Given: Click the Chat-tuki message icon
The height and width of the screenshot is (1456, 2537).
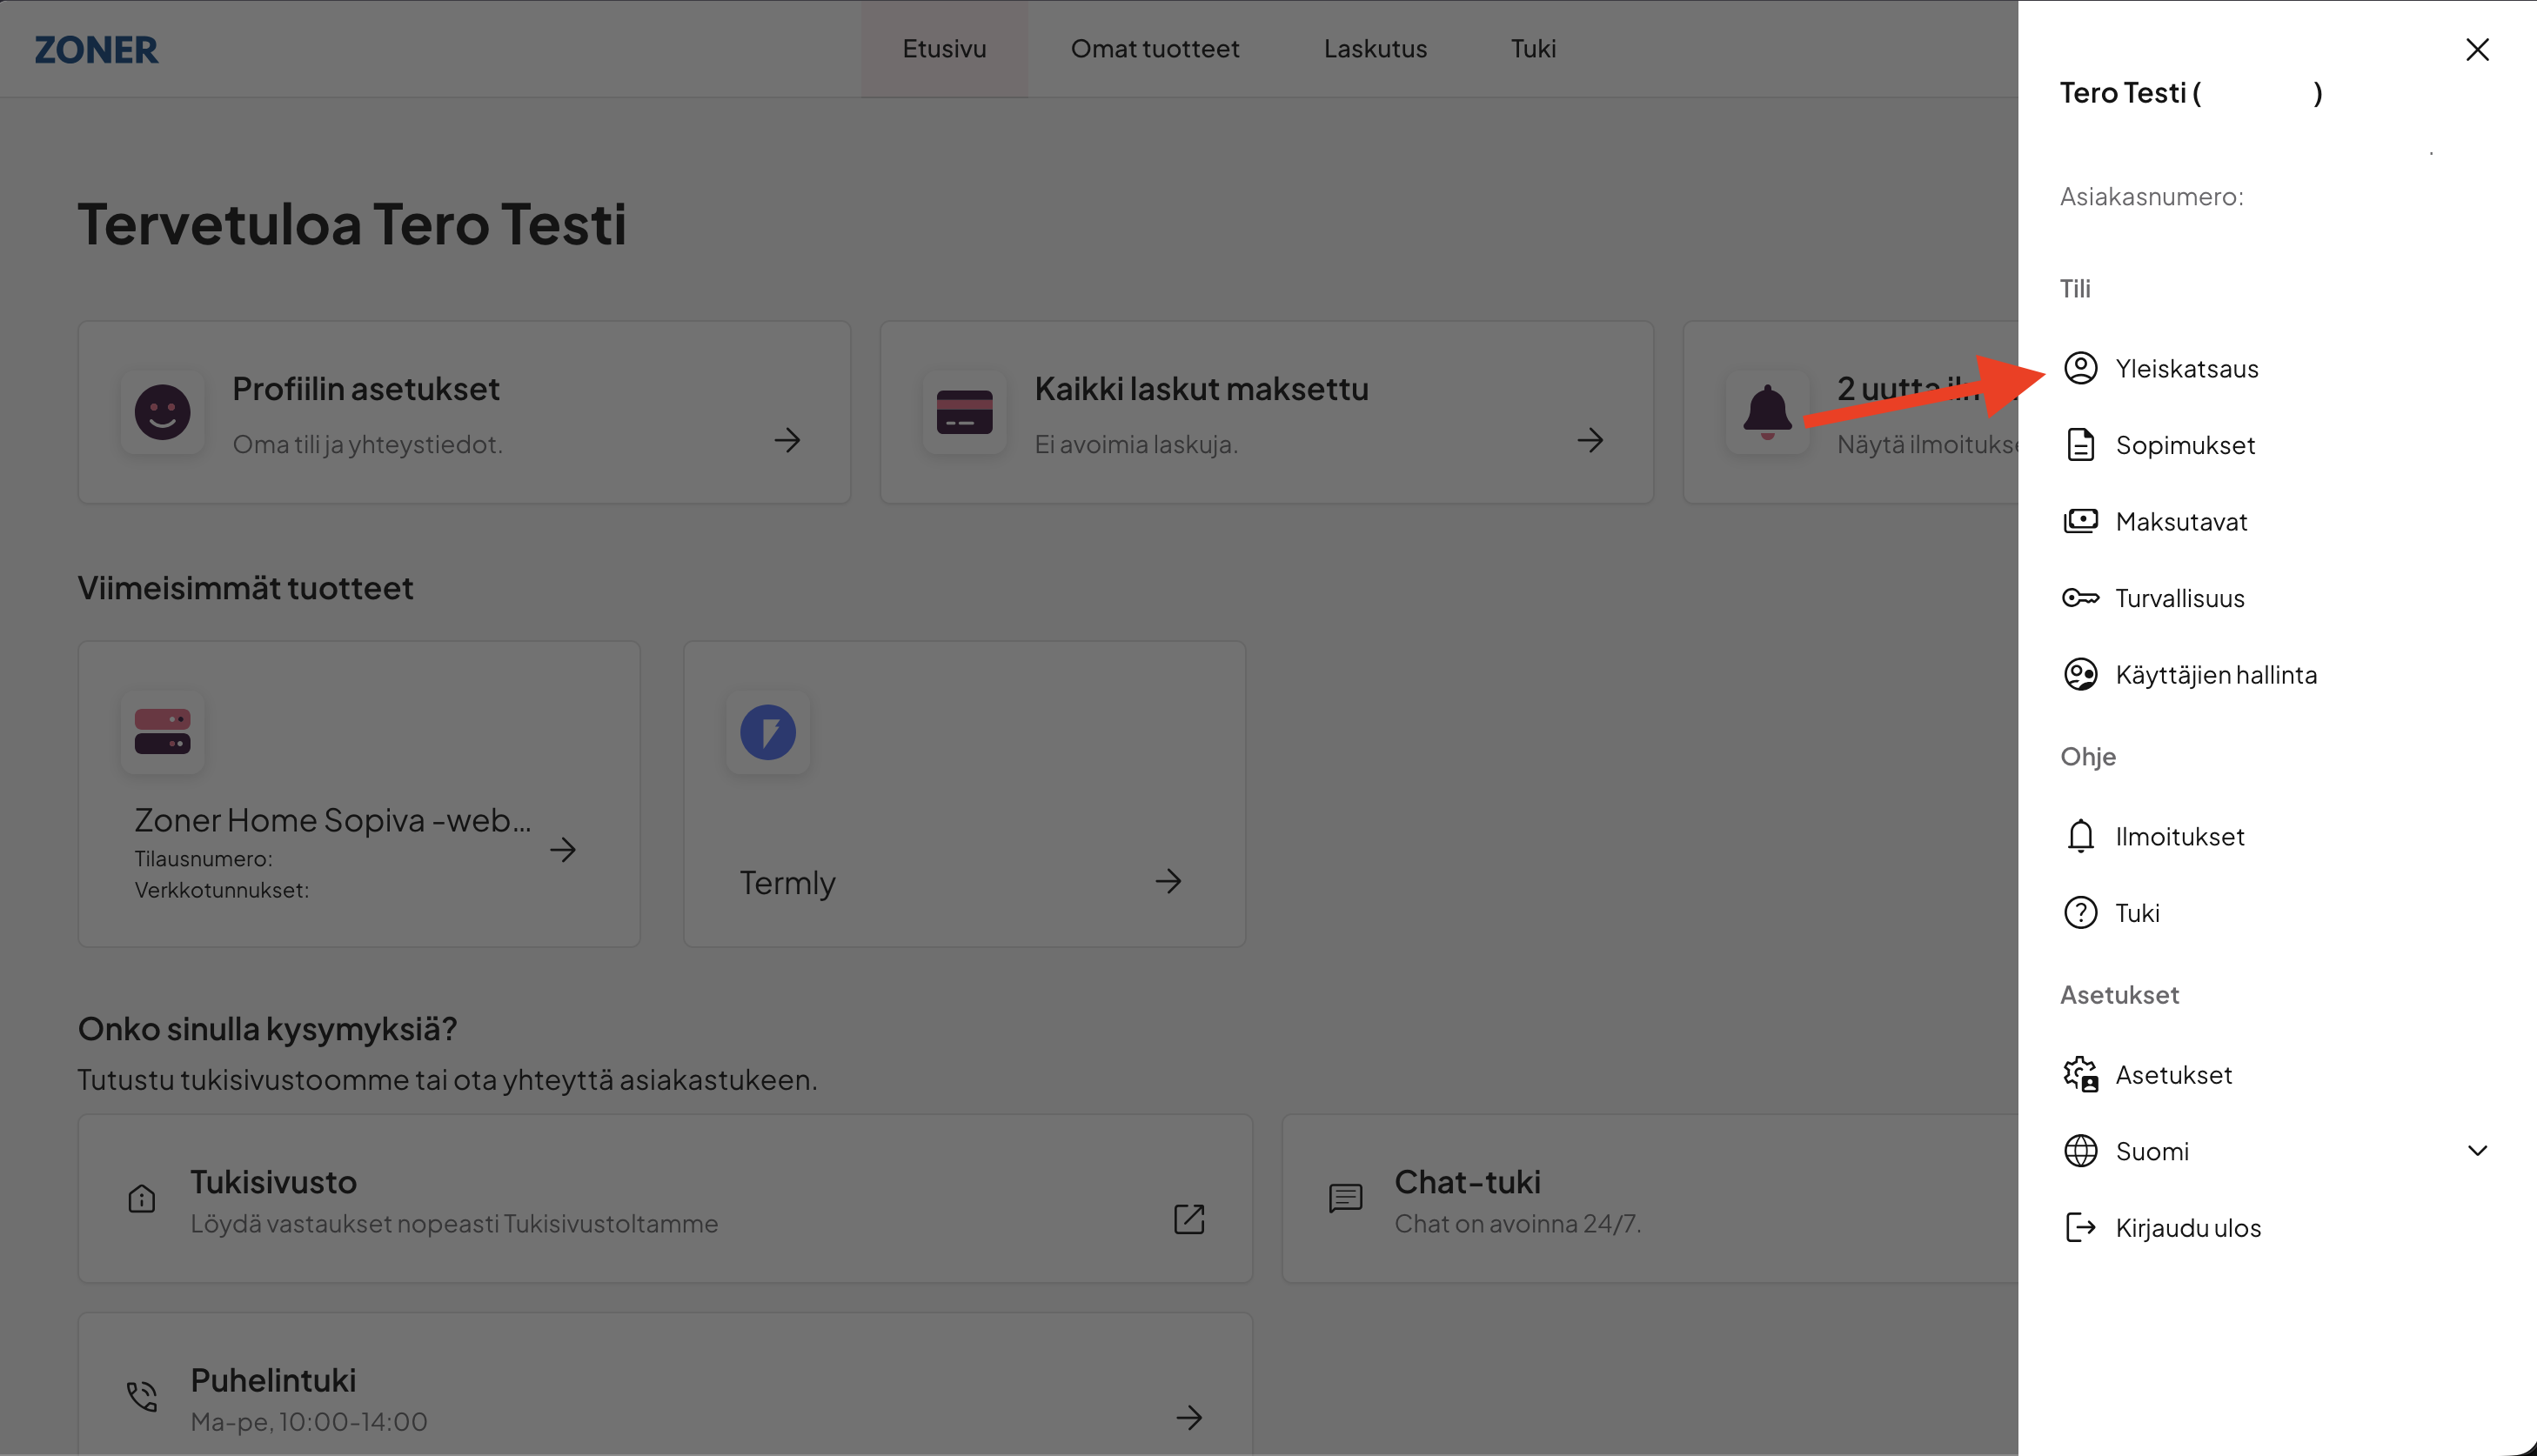Looking at the screenshot, I should (x=1346, y=1198).
